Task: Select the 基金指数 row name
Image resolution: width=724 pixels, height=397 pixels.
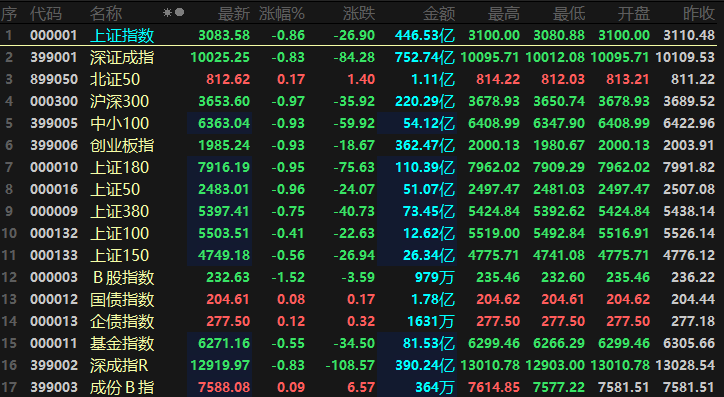Action: coord(122,343)
